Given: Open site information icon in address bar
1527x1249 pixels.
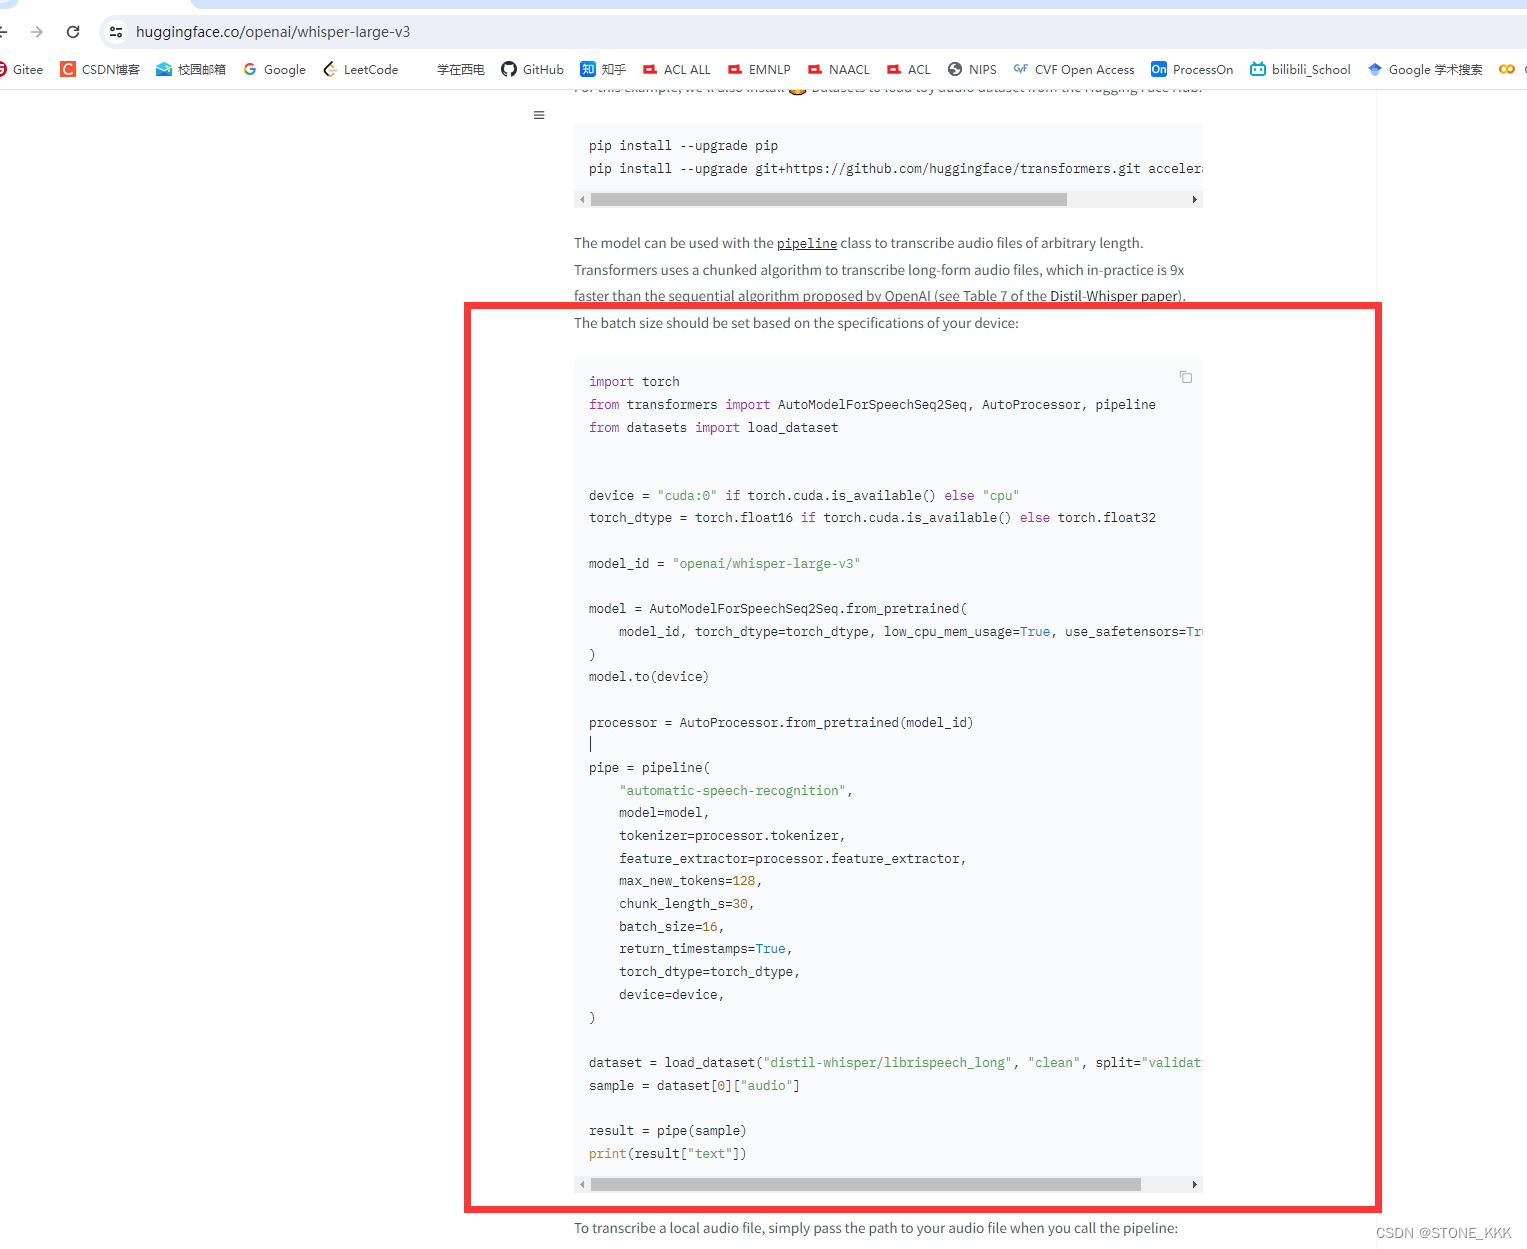Looking at the screenshot, I should coord(116,32).
